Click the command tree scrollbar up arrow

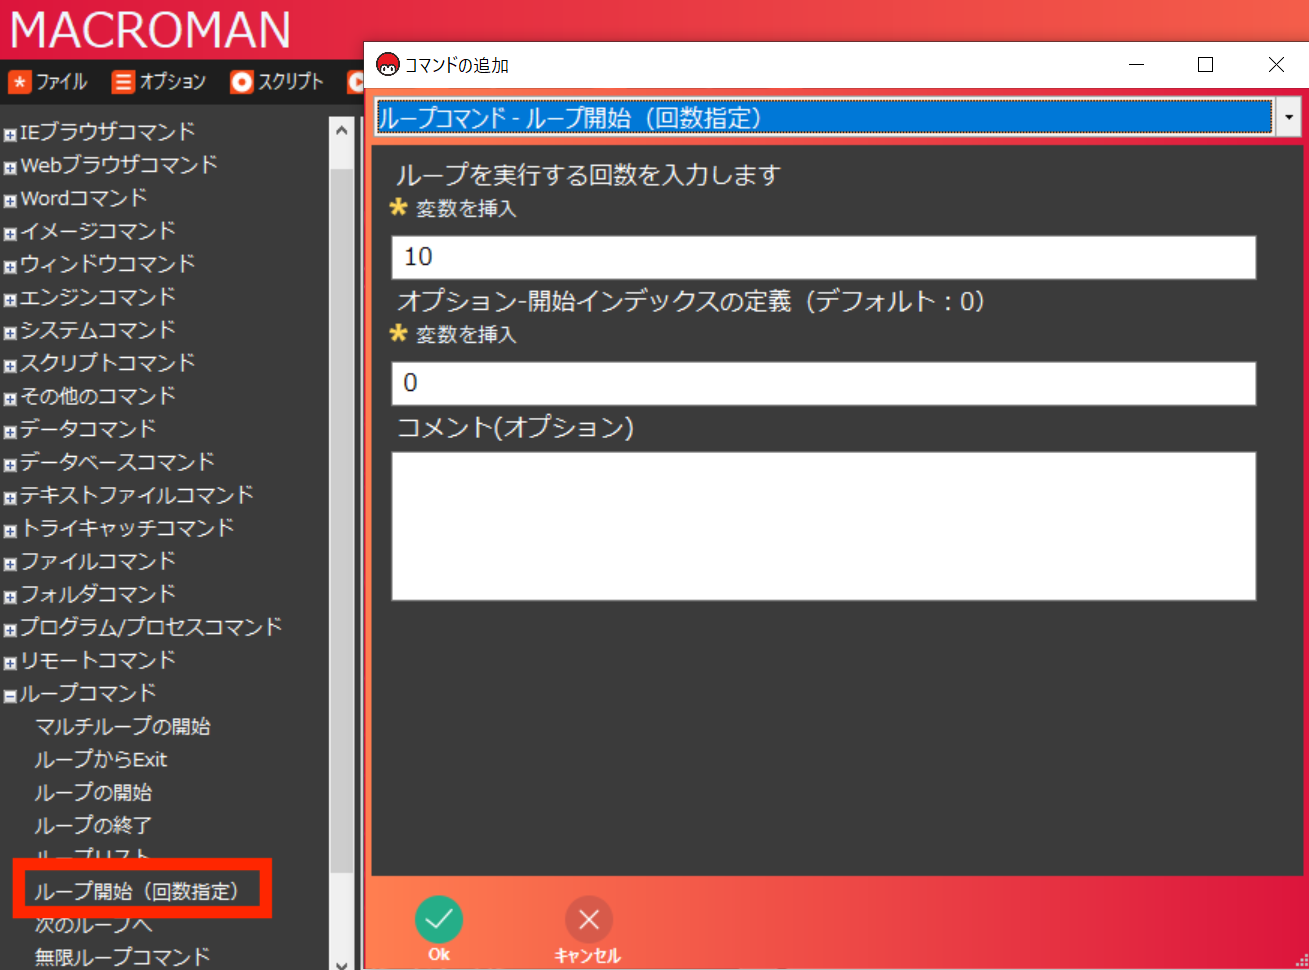342,130
